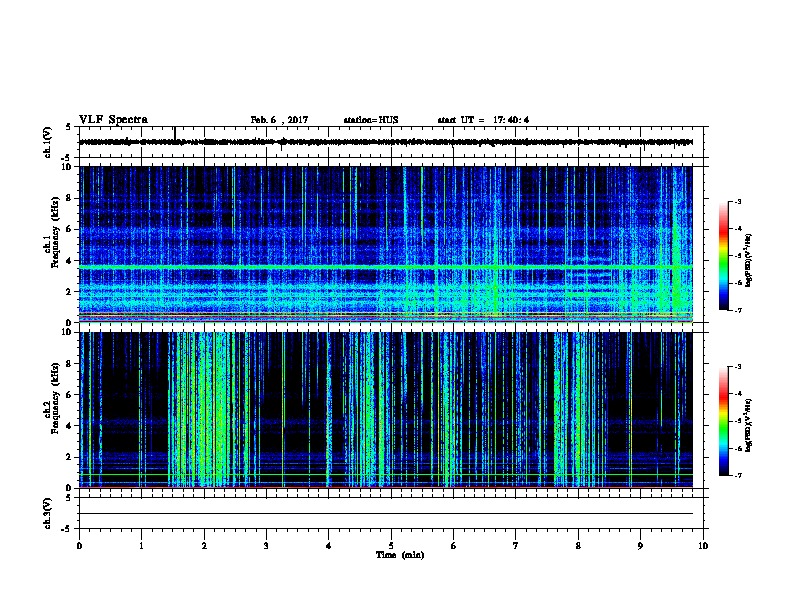Select the date text "Feb. 6 , 2017"
Screen dimensions: 792x612
click(x=279, y=120)
